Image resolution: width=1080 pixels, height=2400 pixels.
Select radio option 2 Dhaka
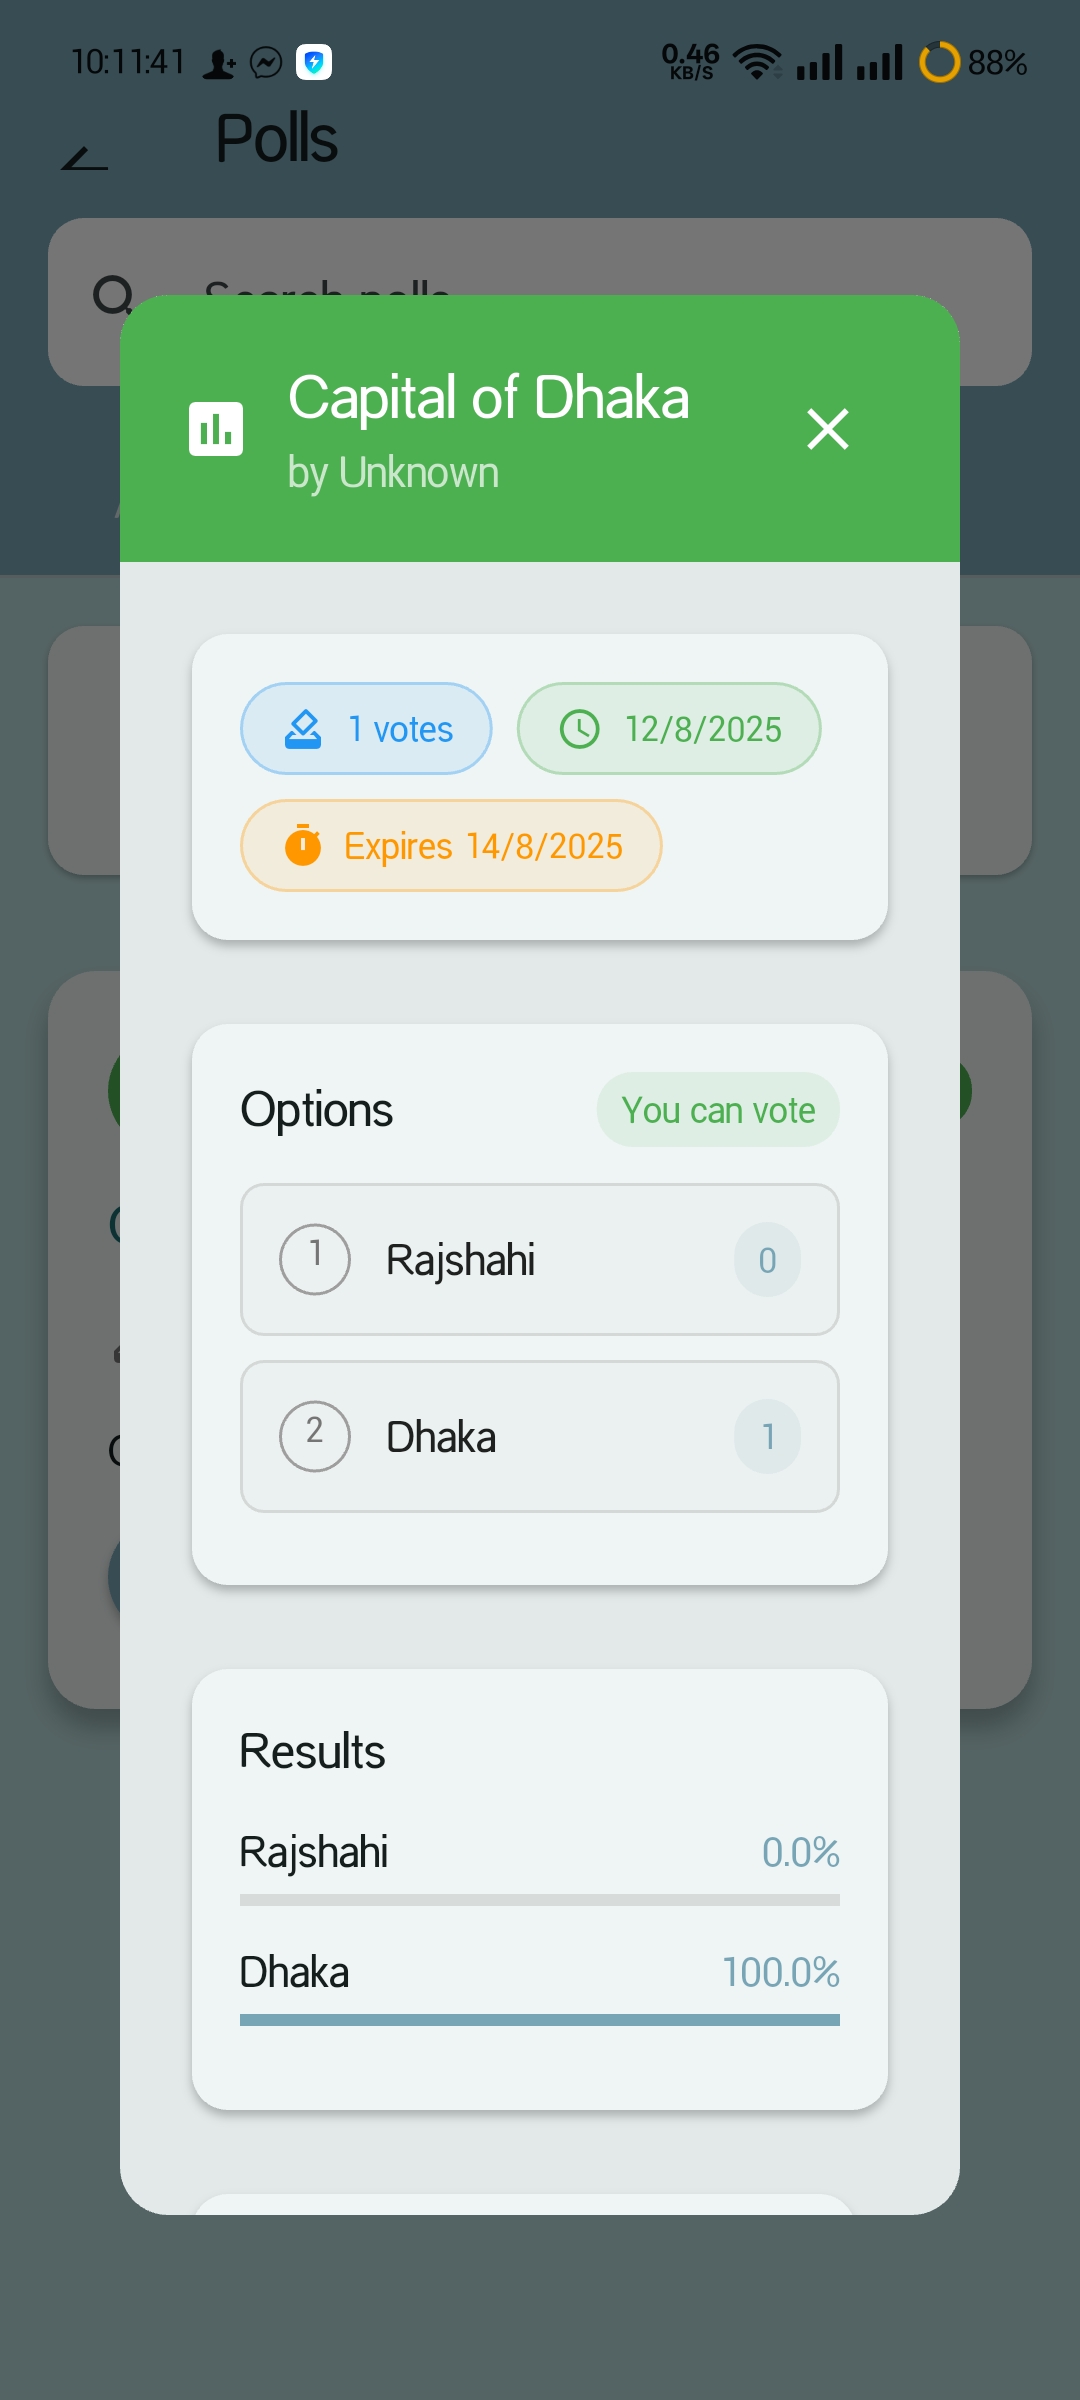click(315, 1437)
